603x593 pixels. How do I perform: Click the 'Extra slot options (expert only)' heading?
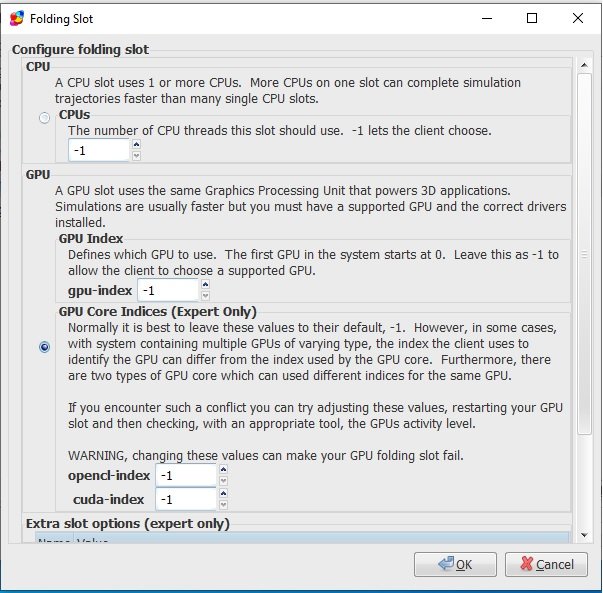point(128,523)
